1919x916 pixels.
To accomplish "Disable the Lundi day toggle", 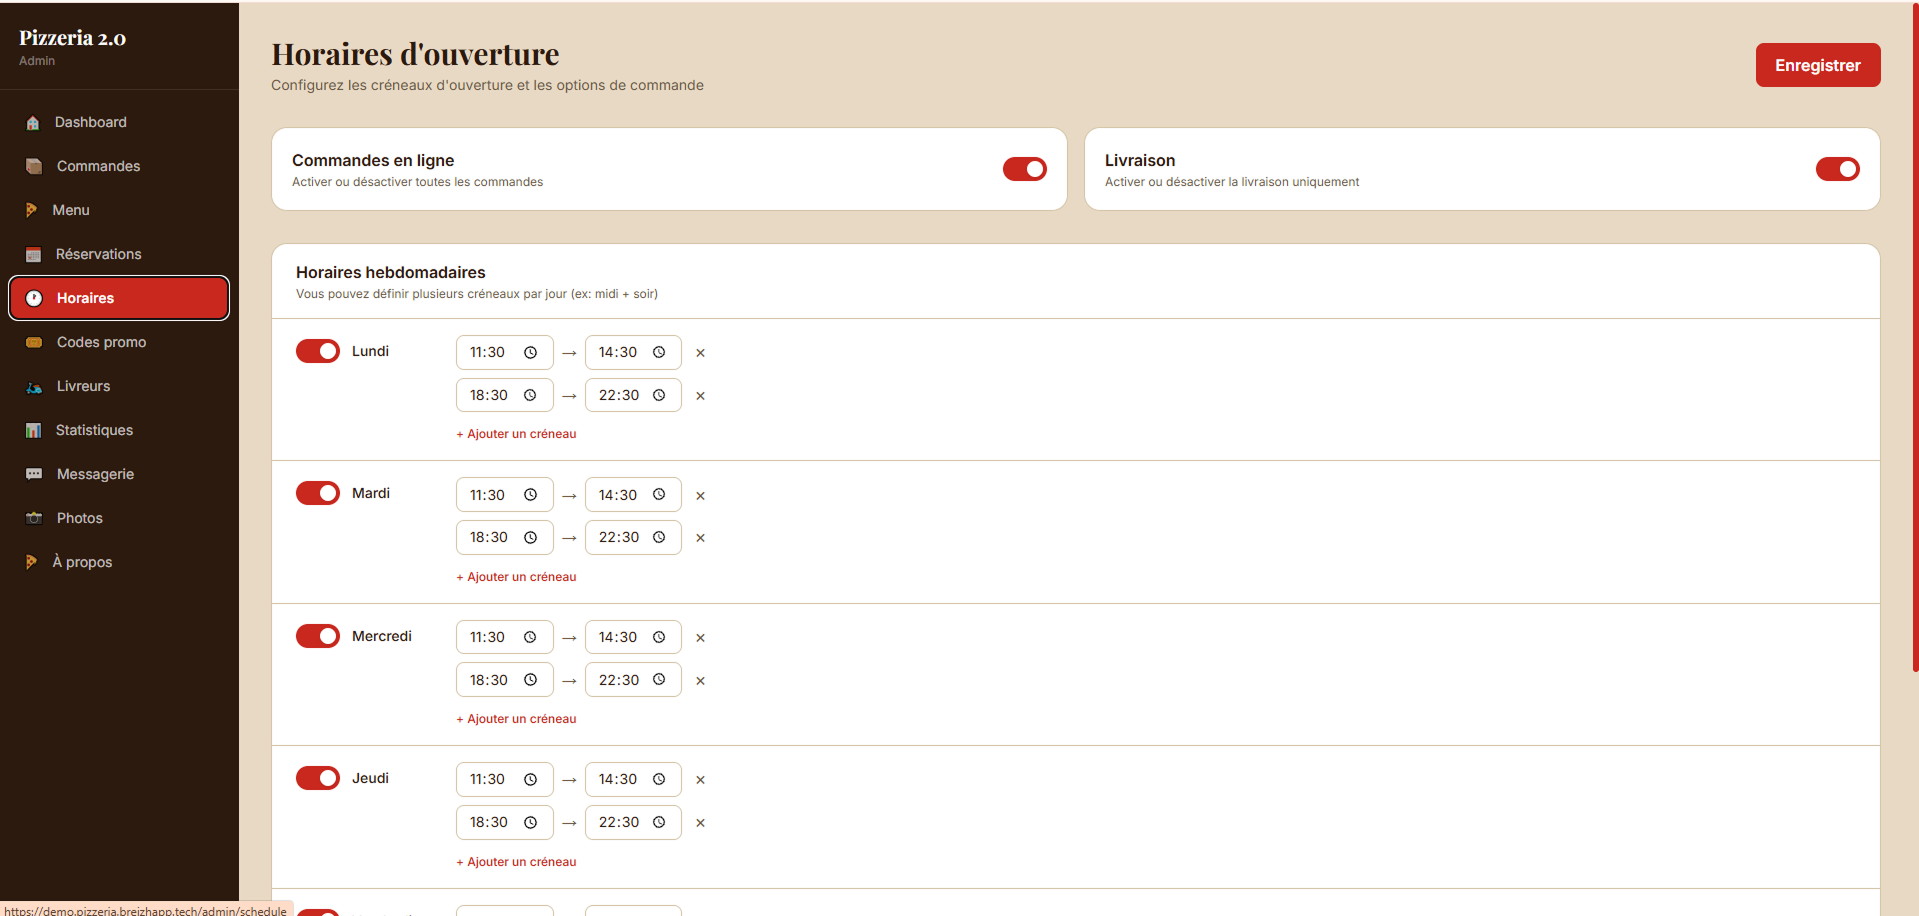I will [x=318, y=351].
